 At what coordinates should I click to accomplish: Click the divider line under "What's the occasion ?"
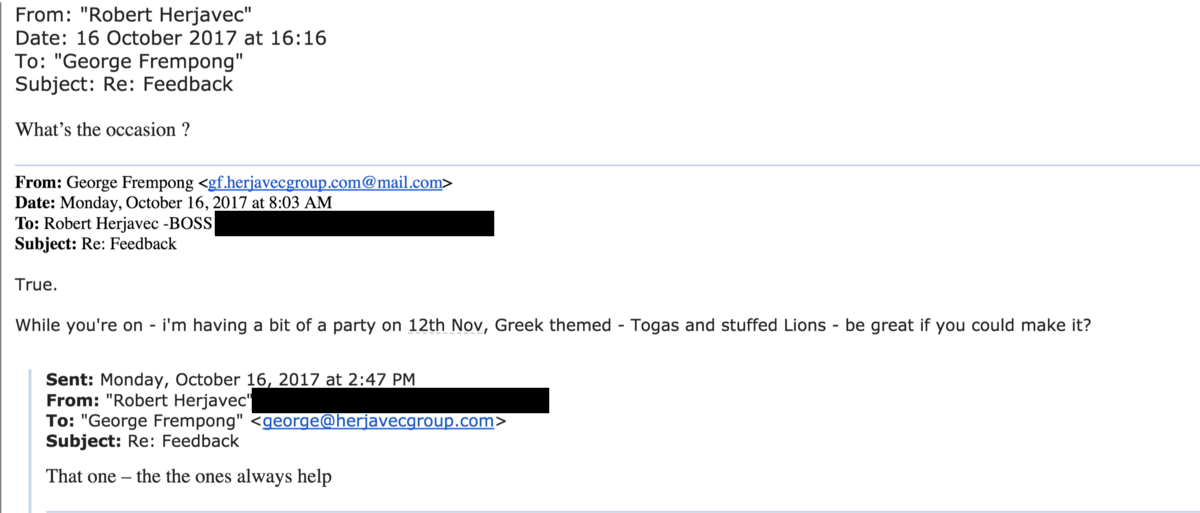[x=607, y=165]
